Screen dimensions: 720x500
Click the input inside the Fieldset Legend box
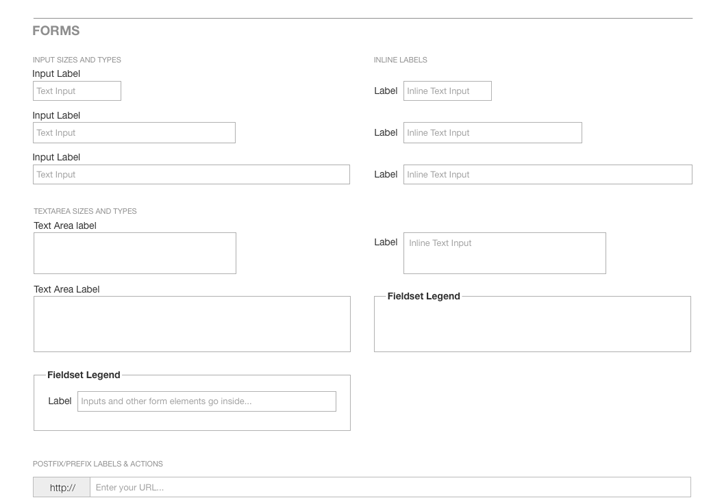(207, 401)
